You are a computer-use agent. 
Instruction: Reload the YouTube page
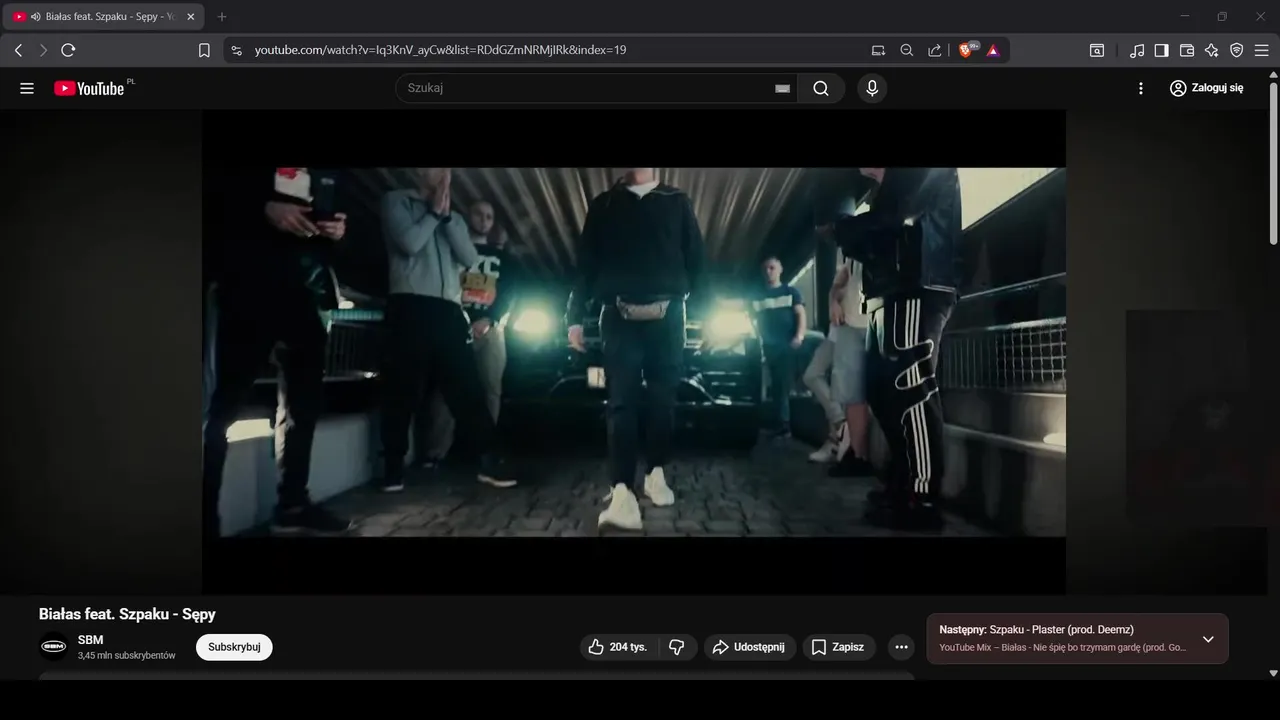pyautogui.click(x=68, y=50)
